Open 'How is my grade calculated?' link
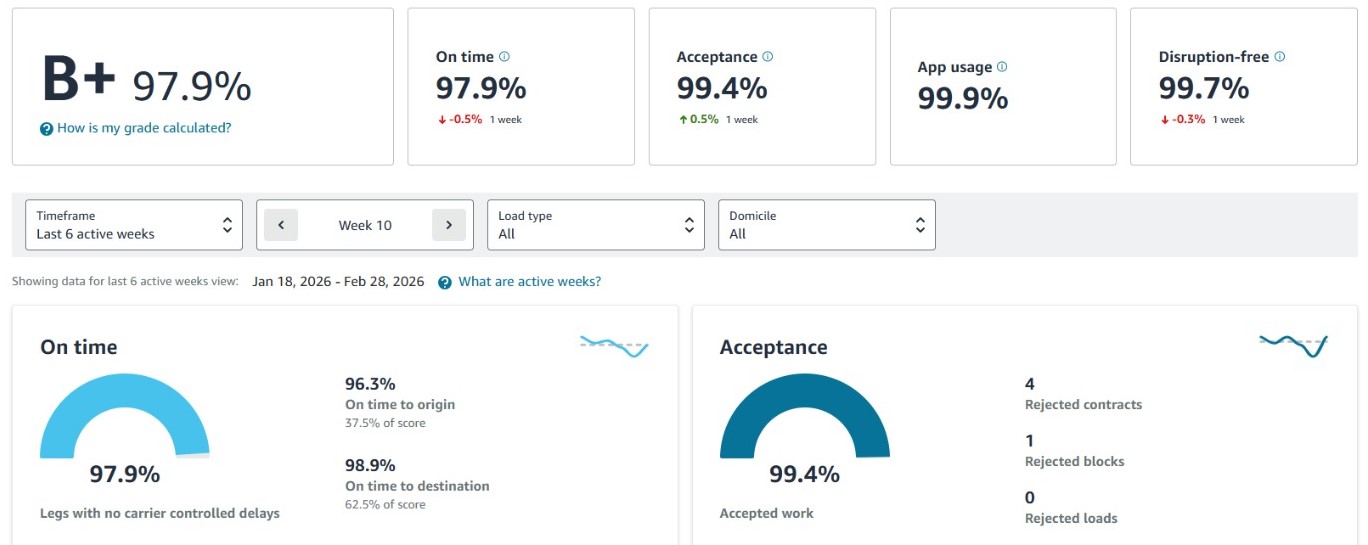 (144, 128)
